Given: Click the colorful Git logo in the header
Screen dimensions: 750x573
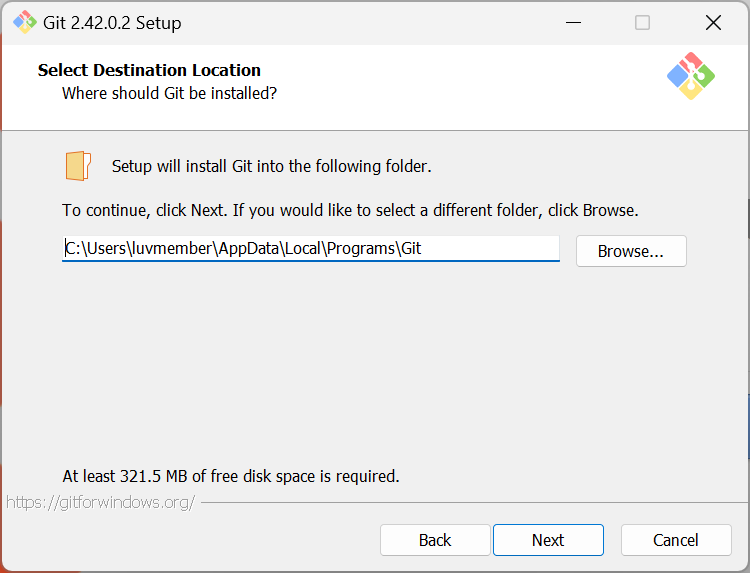Looking at the screenshot, I should [x=690, y=76].
